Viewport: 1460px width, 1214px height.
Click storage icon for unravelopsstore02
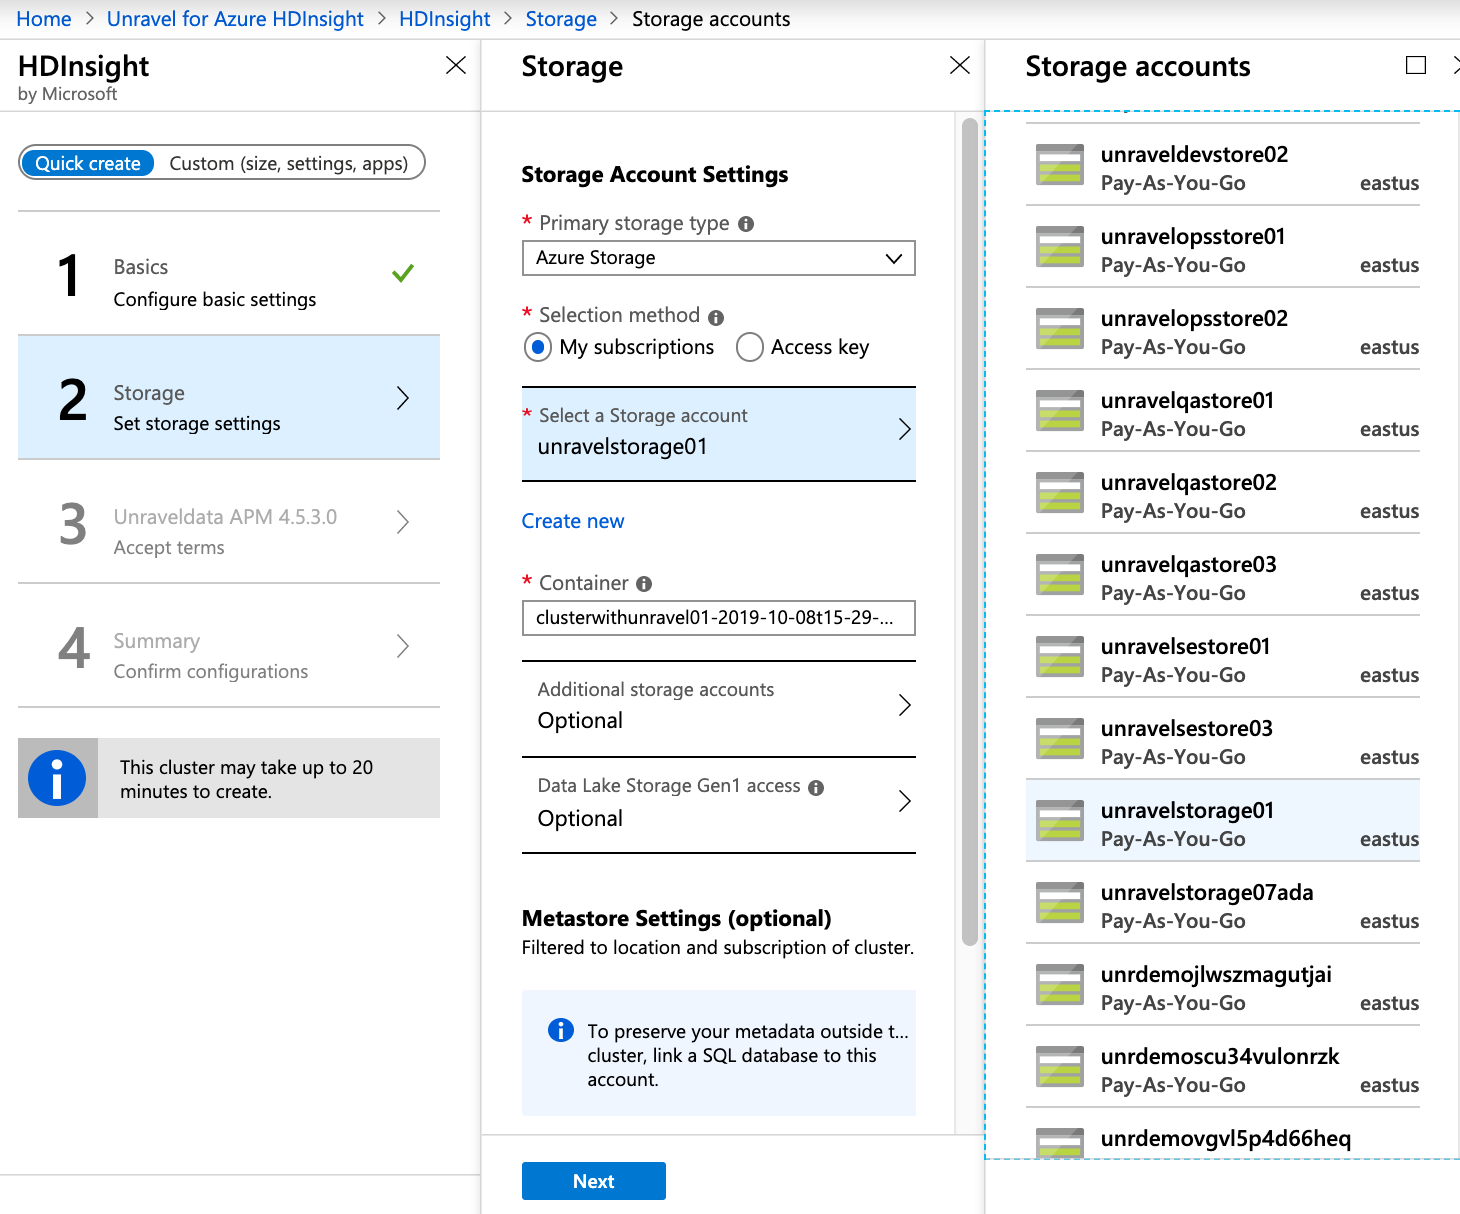1060,329
